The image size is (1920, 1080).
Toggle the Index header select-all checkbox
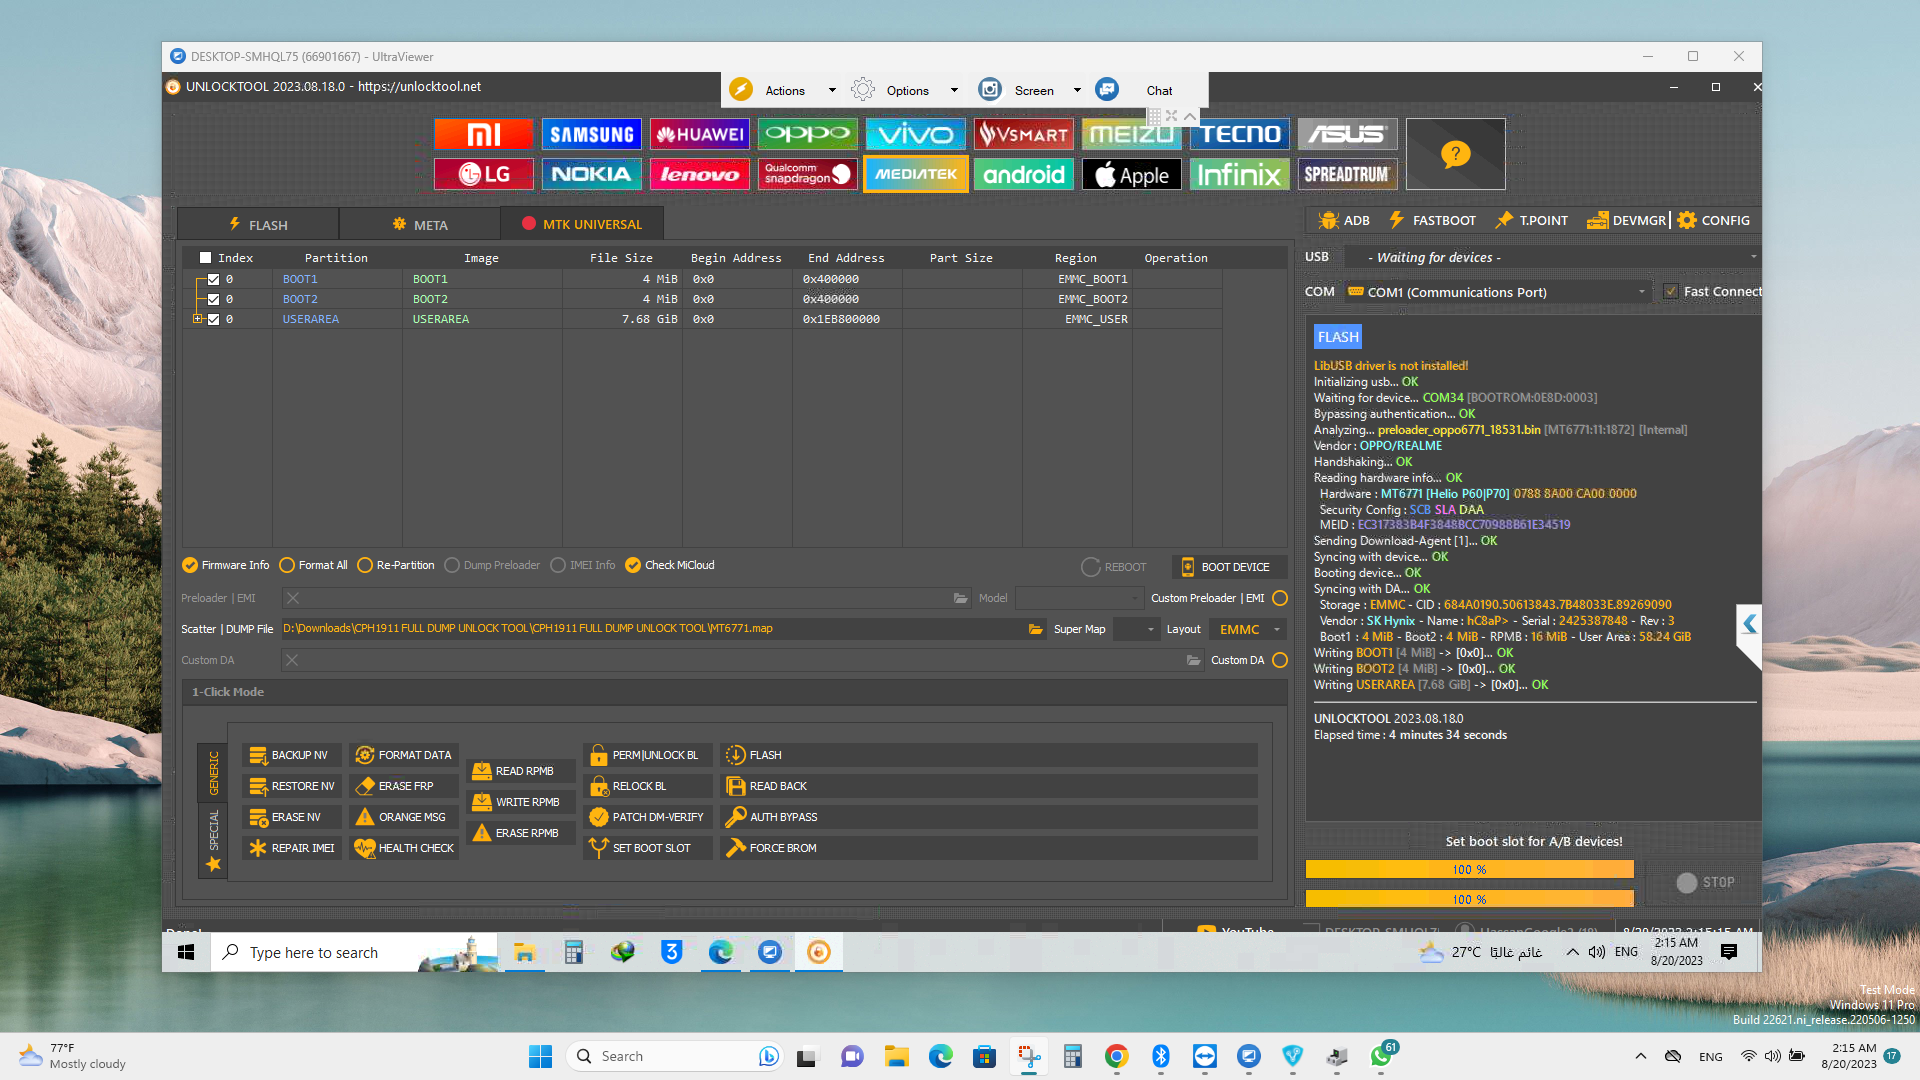coord(205,258)
